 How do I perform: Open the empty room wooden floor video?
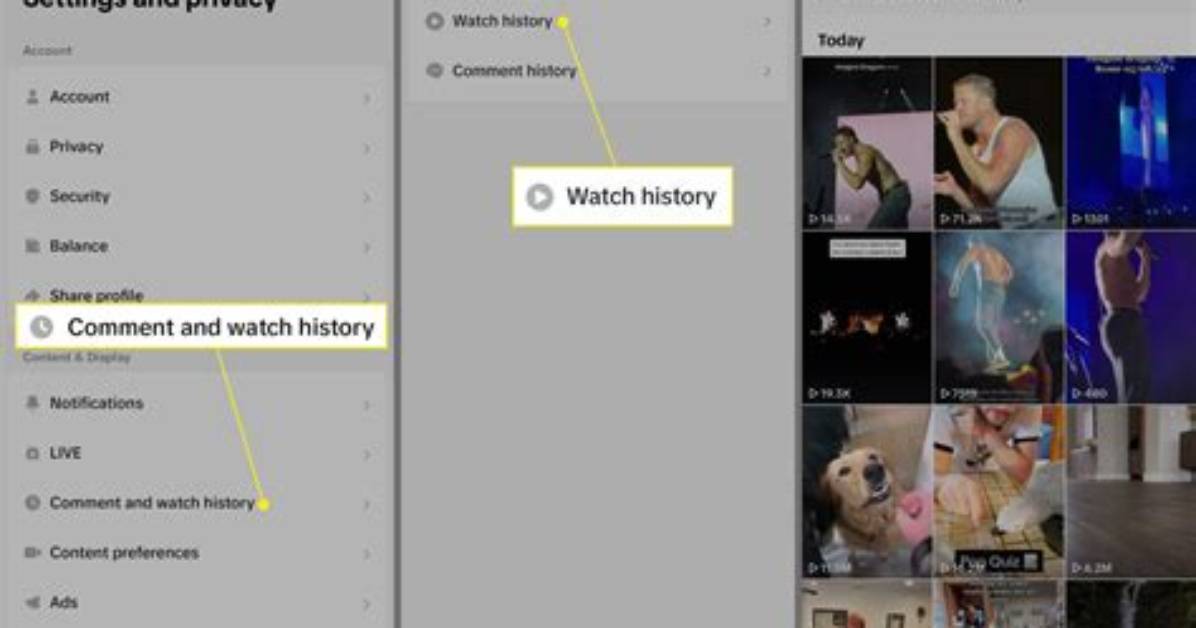pos(1131,491)
